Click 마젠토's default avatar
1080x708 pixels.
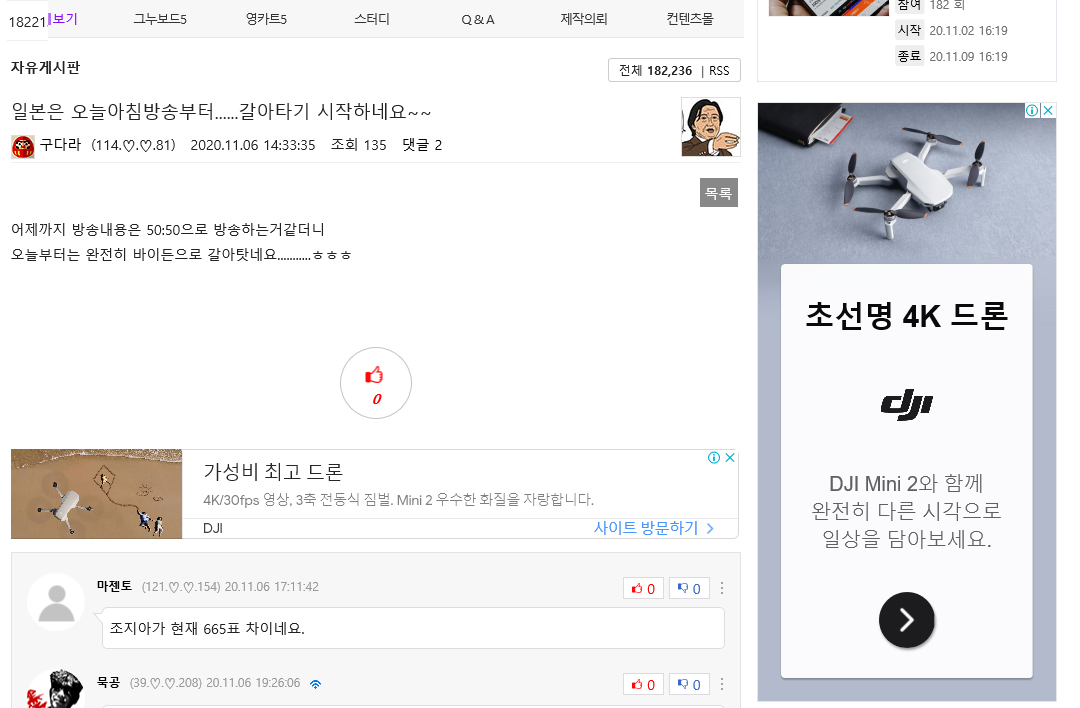[x=56, y=602]
